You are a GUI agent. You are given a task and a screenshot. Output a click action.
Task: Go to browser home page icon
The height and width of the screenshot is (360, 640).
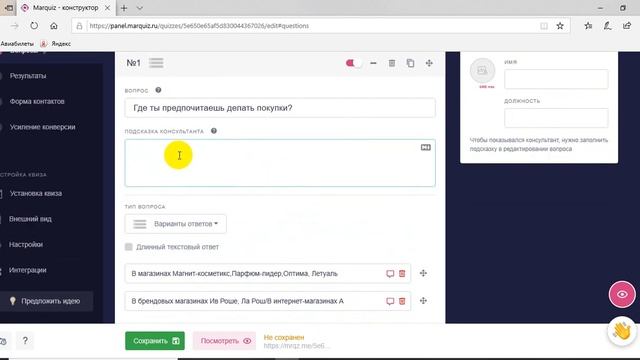(x=53, y=26)
